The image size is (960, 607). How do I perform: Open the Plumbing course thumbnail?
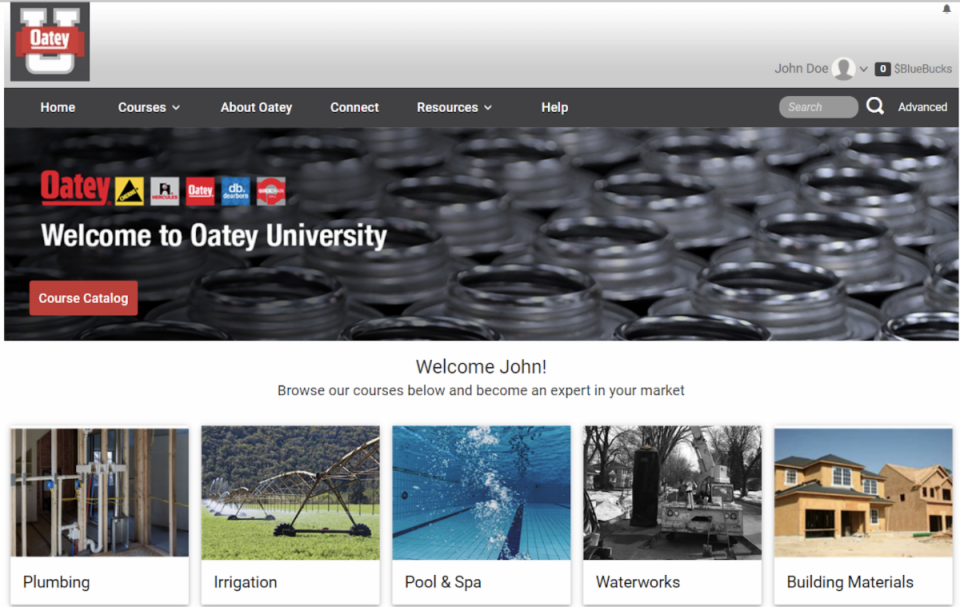(99, 492)
